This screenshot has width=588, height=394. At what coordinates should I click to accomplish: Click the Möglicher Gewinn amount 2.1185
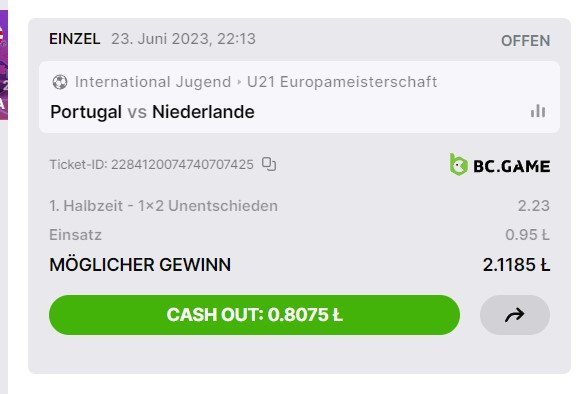[516, 265]
